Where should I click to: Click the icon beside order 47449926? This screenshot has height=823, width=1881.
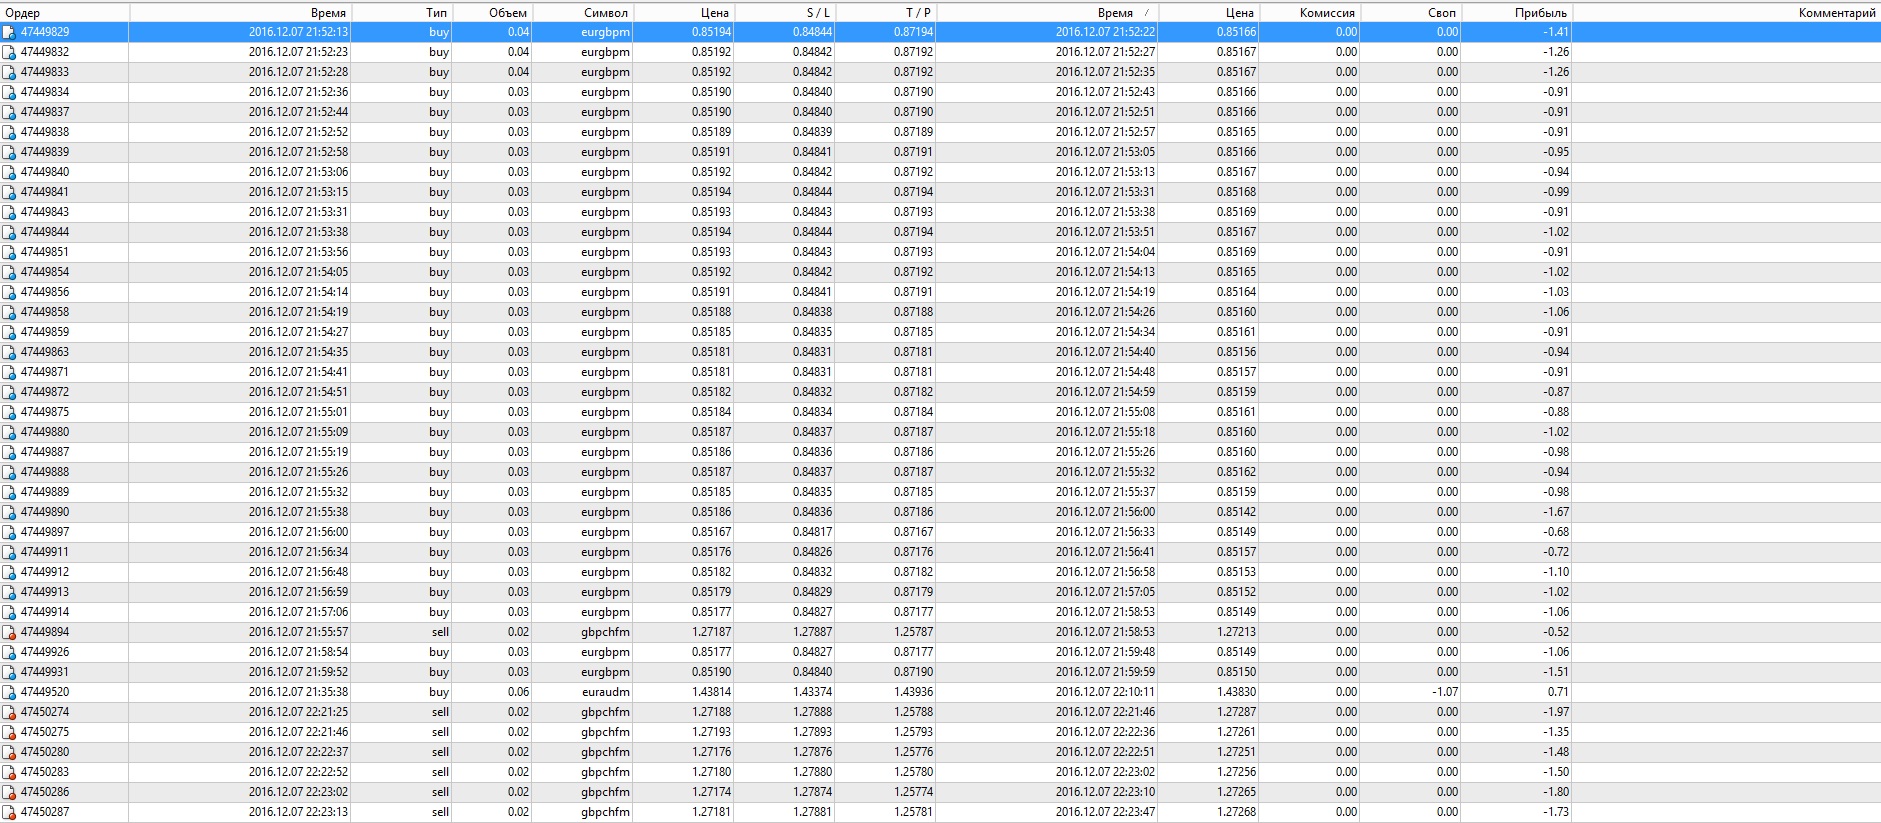[9, 652]
